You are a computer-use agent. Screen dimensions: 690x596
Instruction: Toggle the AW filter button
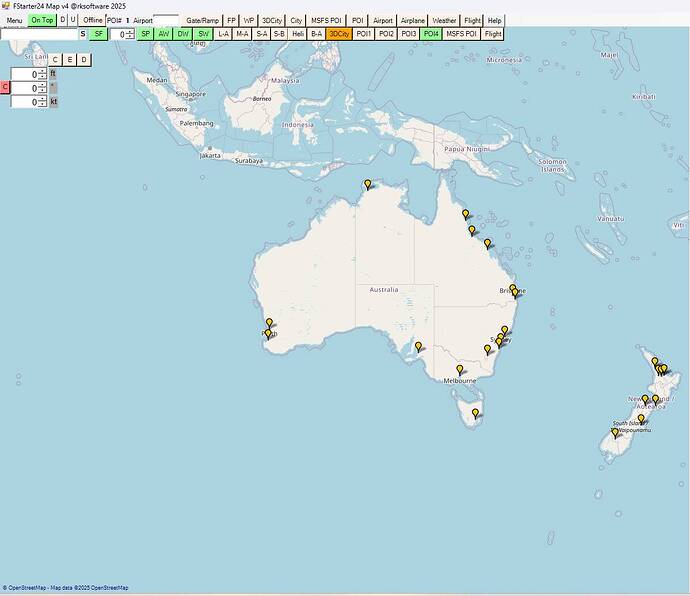pyautogui.click(x=163, y=34)
